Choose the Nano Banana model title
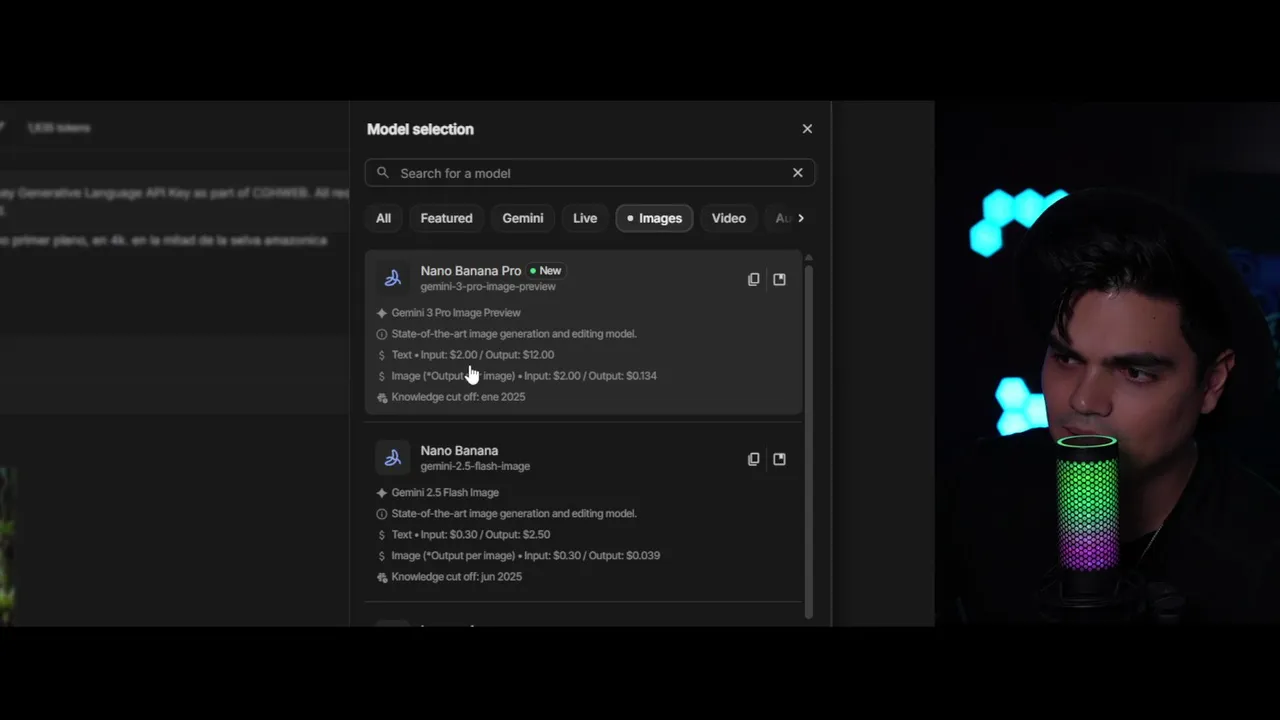The height and width of the screenshot is (720, 1280). pos(459,451)
